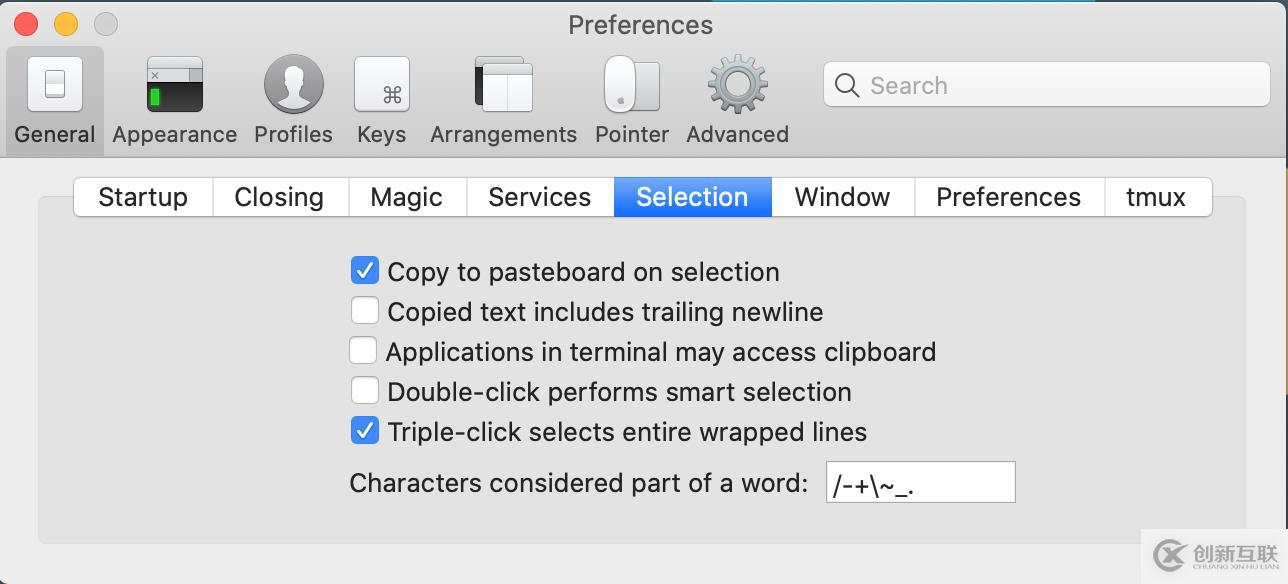Uncheck triple-click selects entire wrapped lines
Viewport: 1288px width, 584px height.
pos(365,430)
